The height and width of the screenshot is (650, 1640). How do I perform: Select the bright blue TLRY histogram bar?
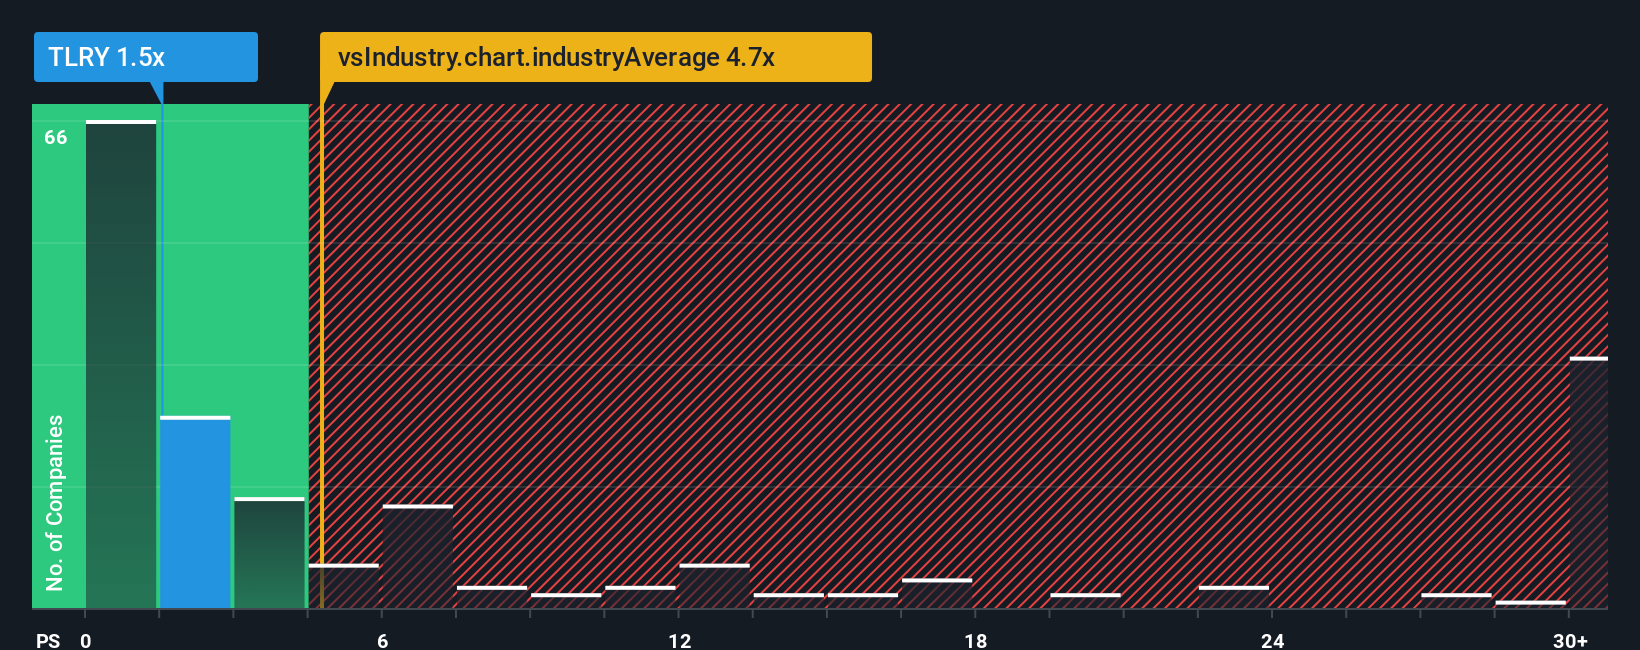pos(195,512)
